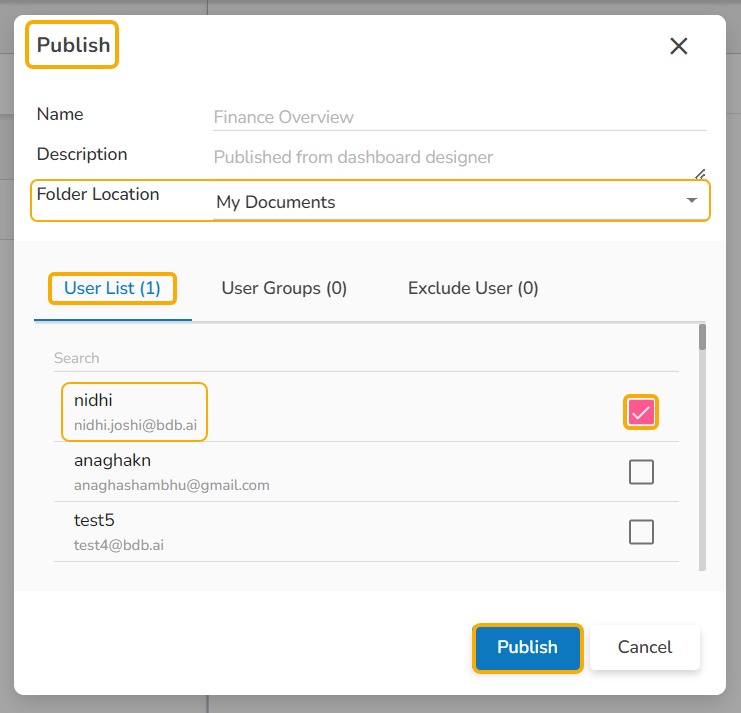
Task: Focus the user Search field
Action: [366, 358]
